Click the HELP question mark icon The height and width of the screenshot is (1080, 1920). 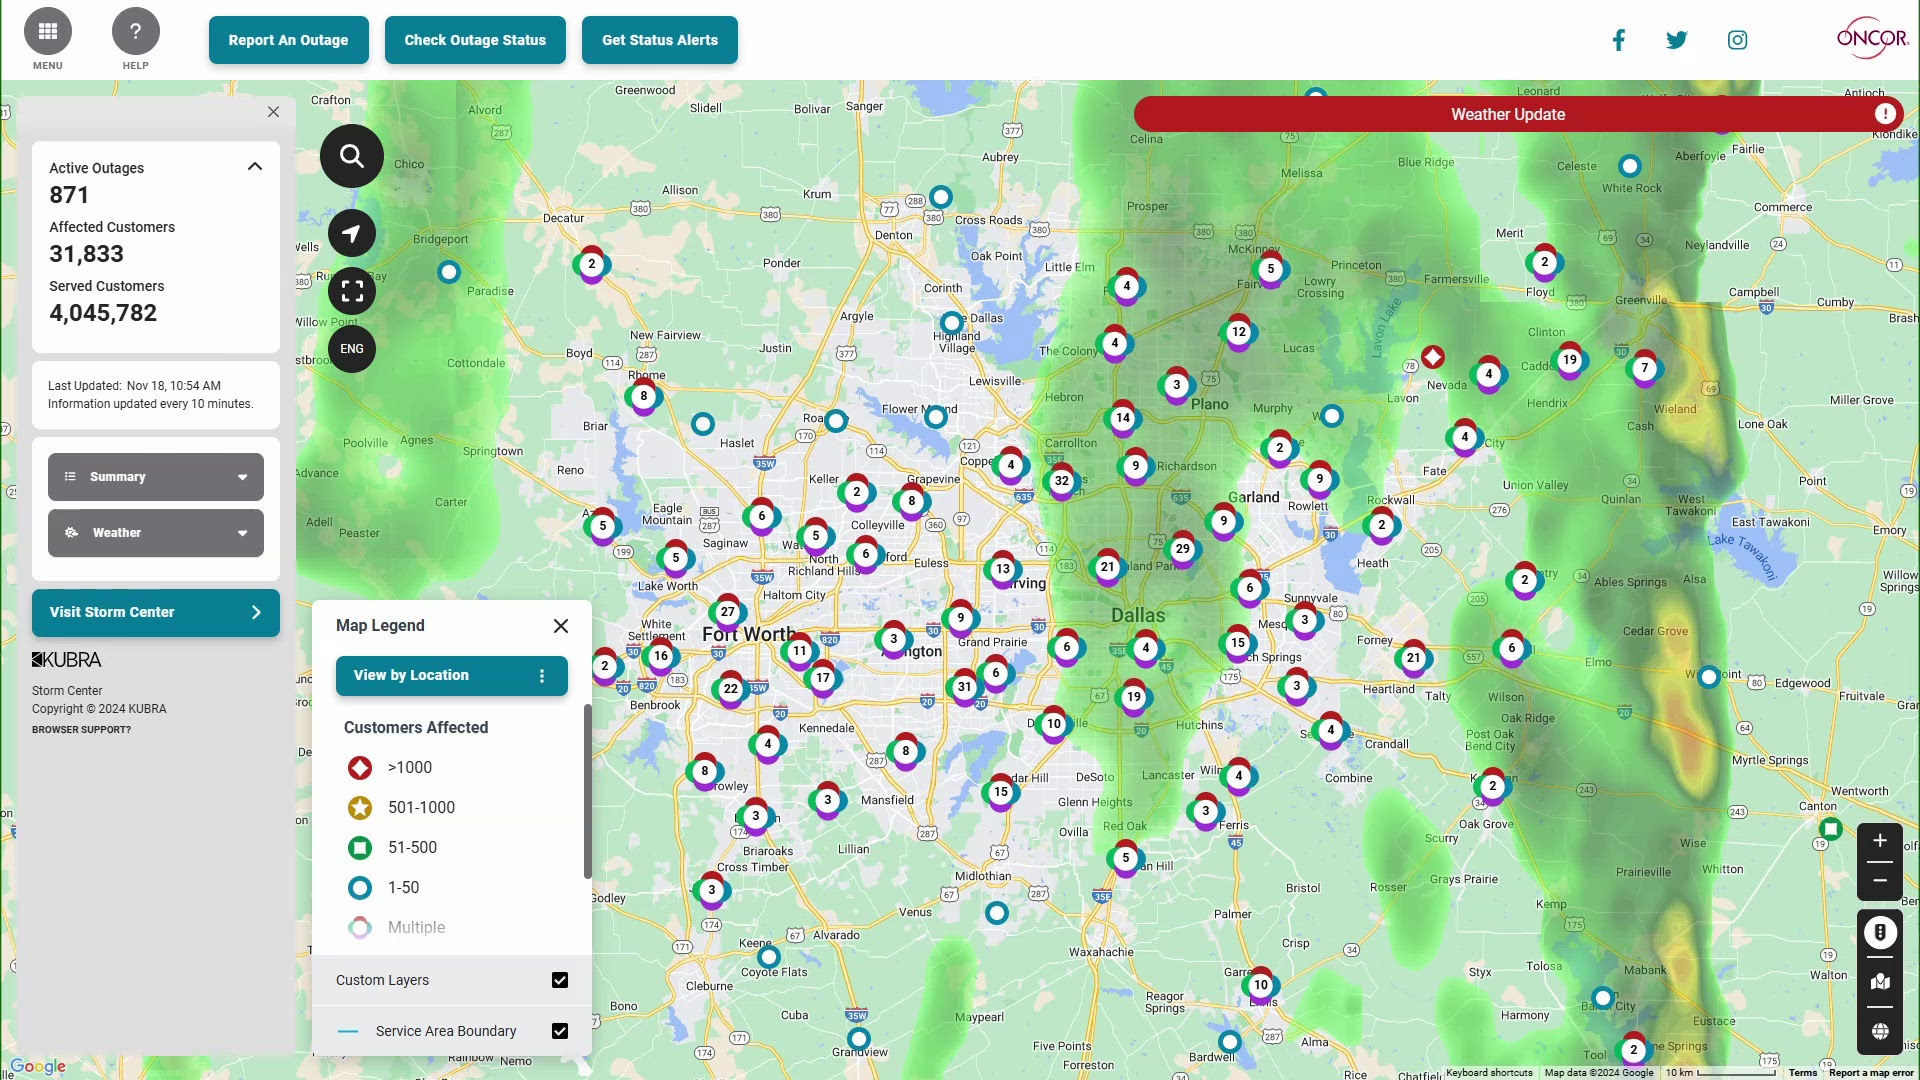[x=135, y=30]
